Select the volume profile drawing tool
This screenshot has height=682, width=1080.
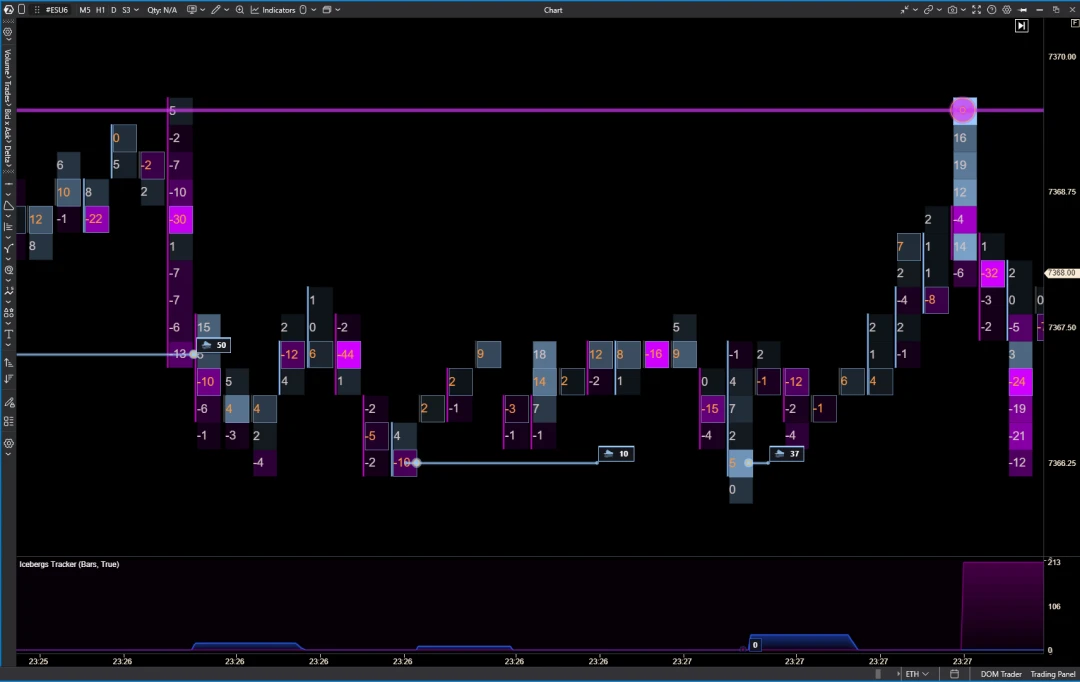click(8, 227)
